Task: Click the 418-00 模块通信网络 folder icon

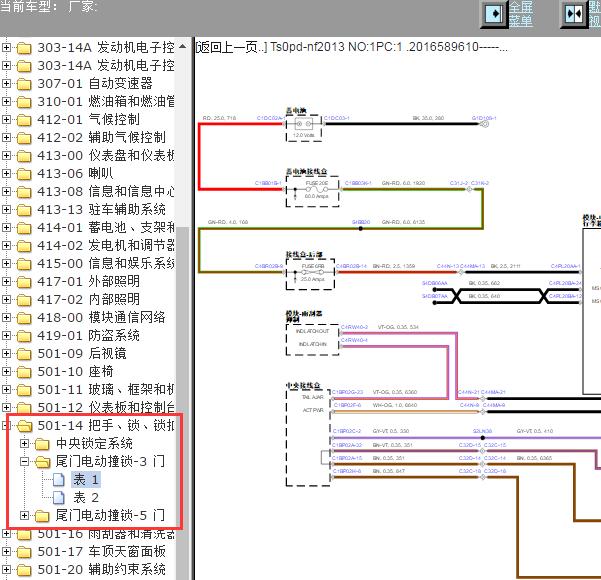Action: point(24,318)
